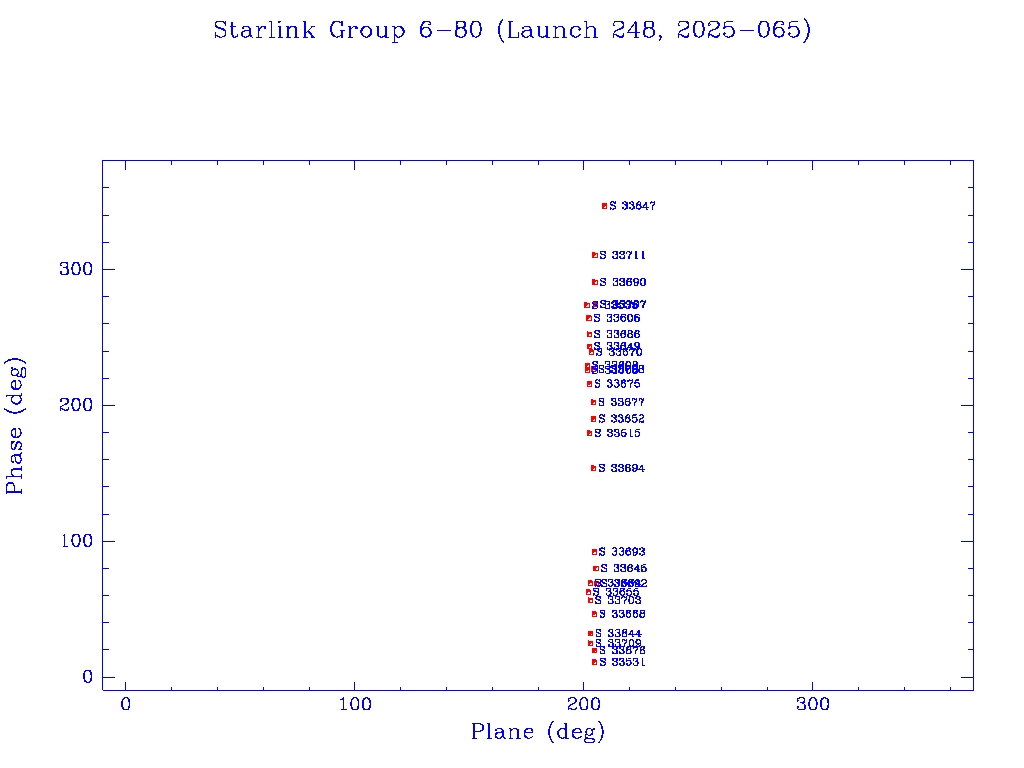Click the data label "S 33675"

617,384
